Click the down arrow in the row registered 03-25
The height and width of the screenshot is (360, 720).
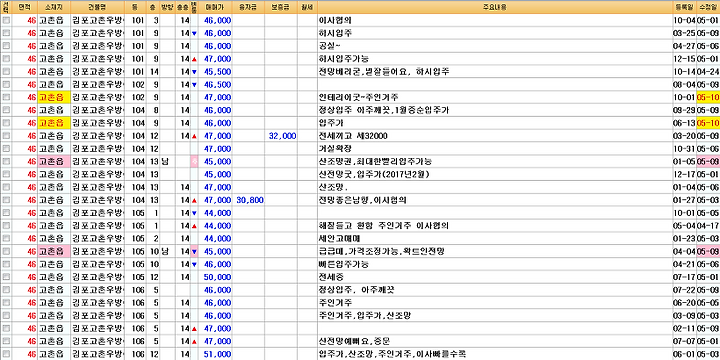(x=194, y=34)
